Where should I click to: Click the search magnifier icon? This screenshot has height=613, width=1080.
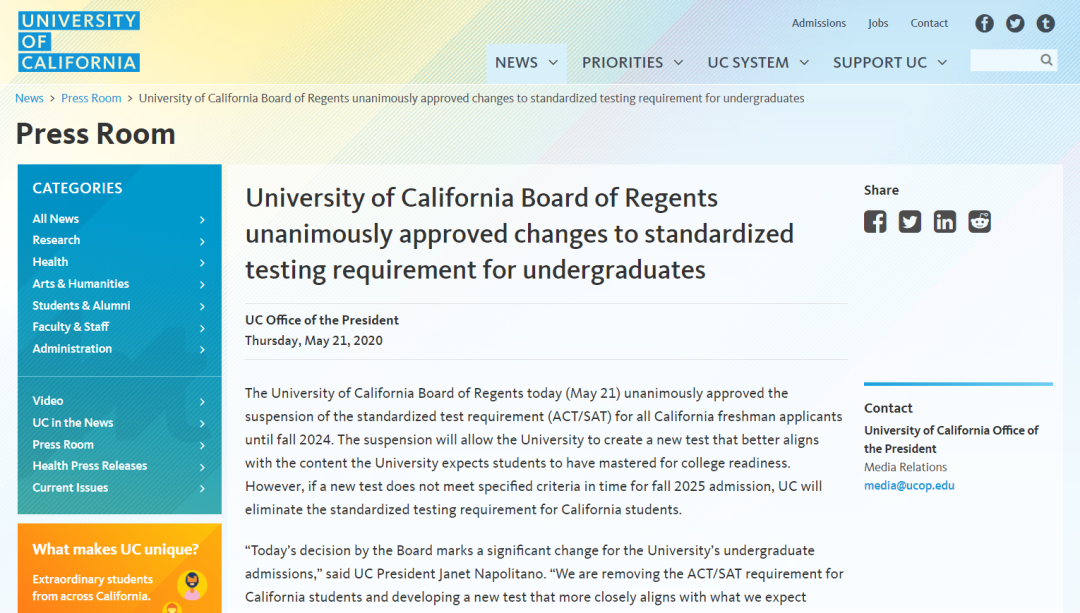(1046, 60)
